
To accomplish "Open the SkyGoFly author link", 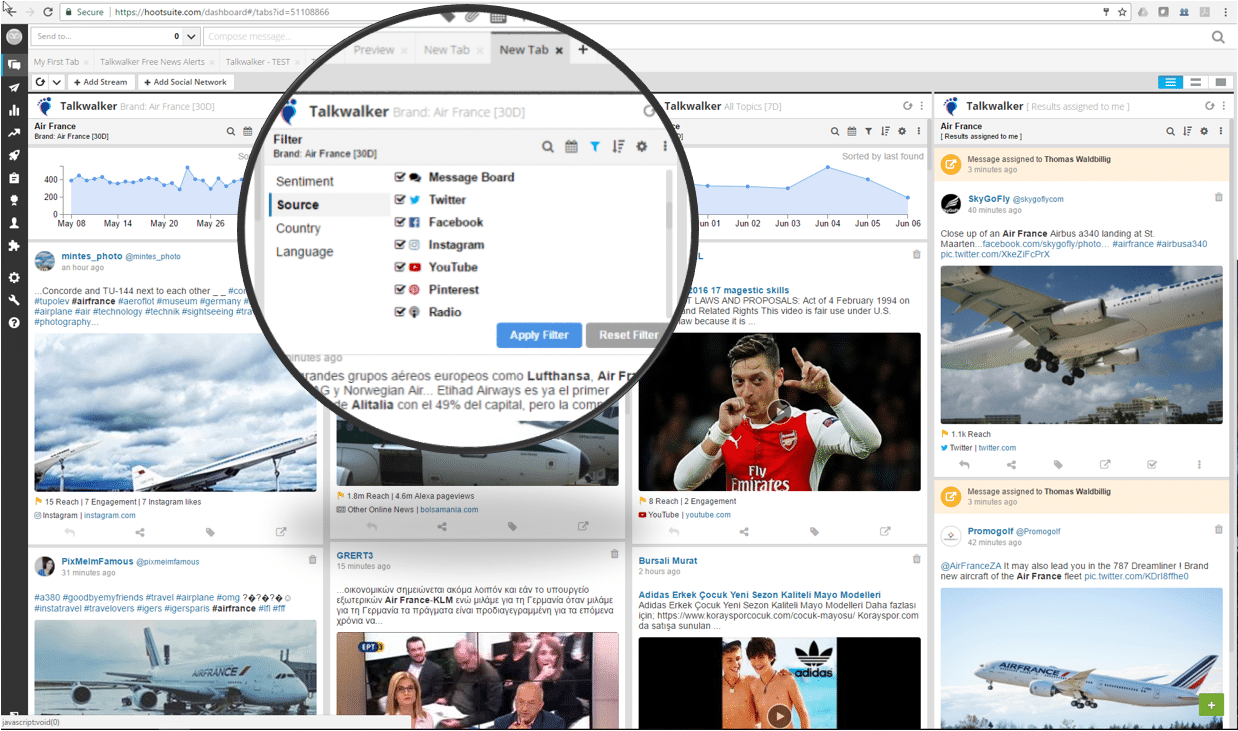I will tap(988, 199).
